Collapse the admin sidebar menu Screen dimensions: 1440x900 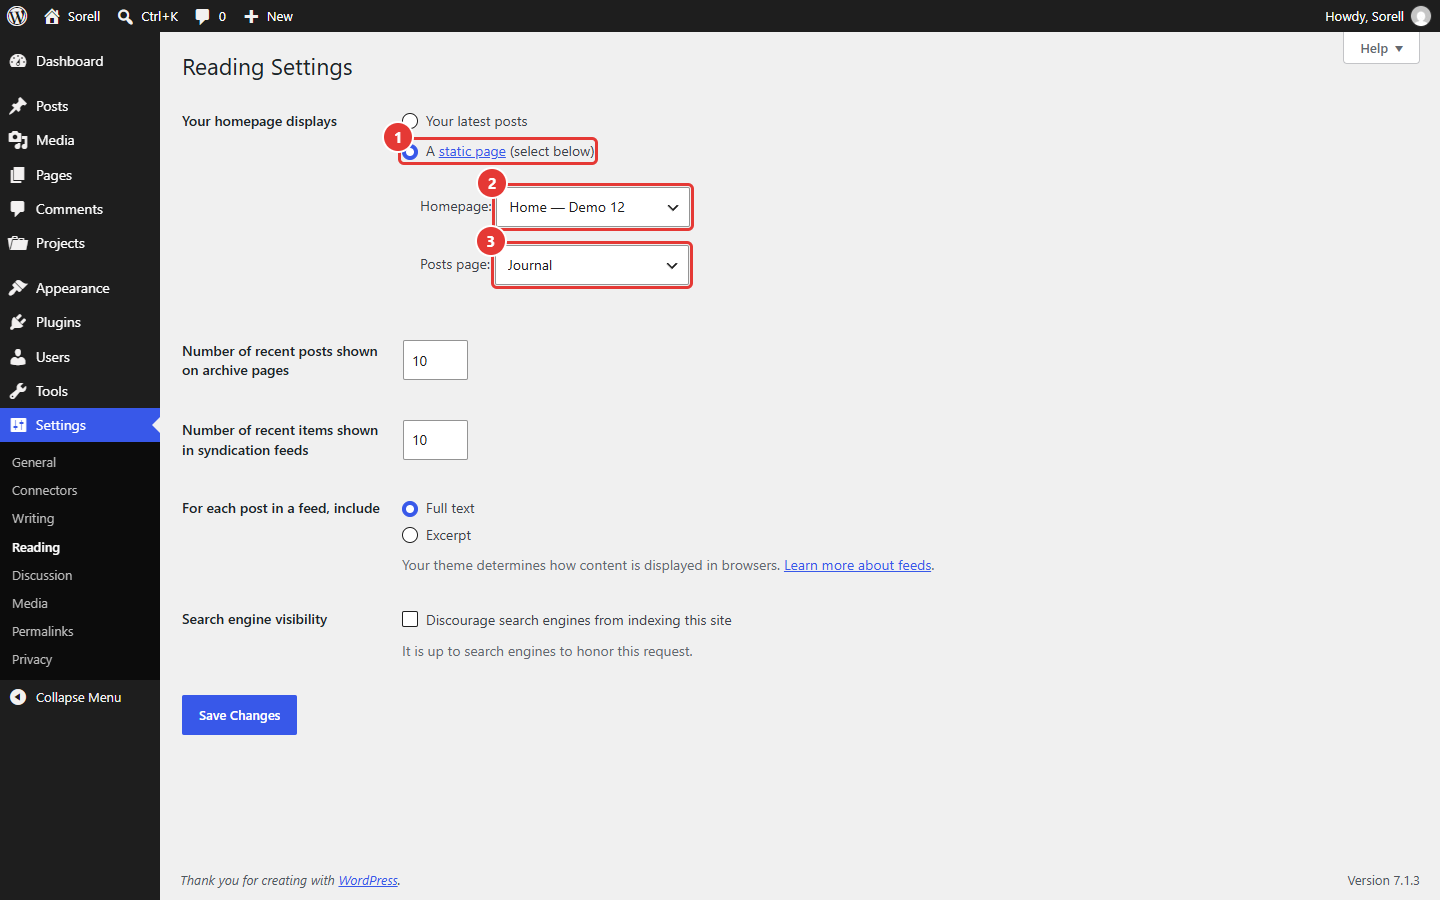point(80,697)
